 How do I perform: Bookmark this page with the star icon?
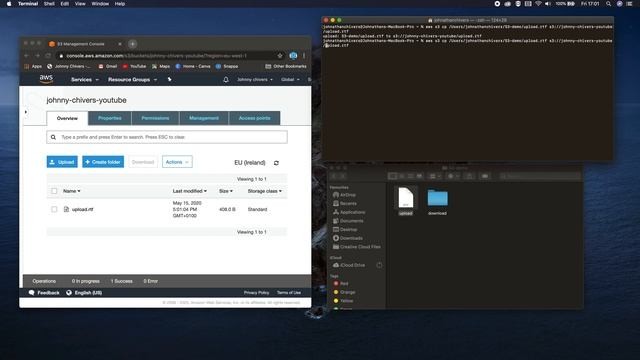point(280,56)
